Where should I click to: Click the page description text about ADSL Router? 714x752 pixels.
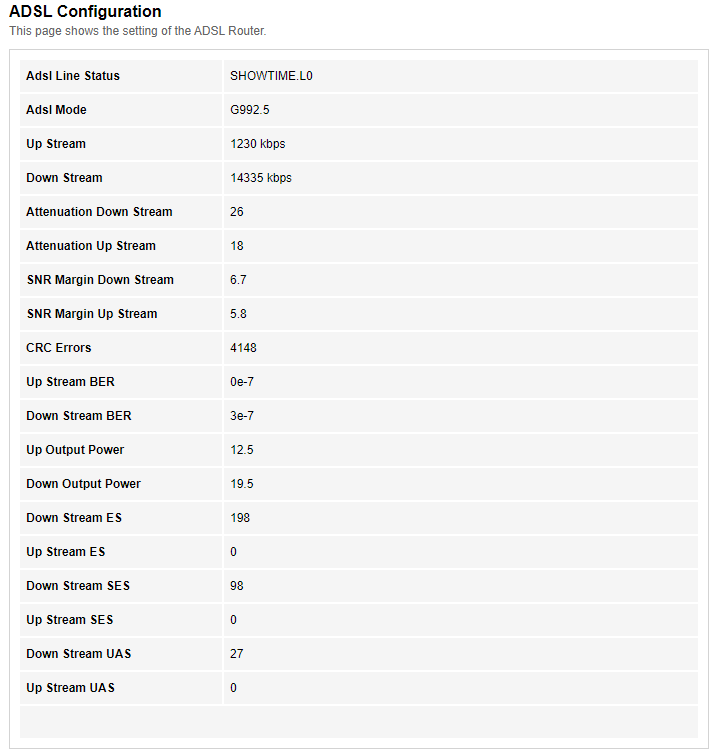coord(138,31)
